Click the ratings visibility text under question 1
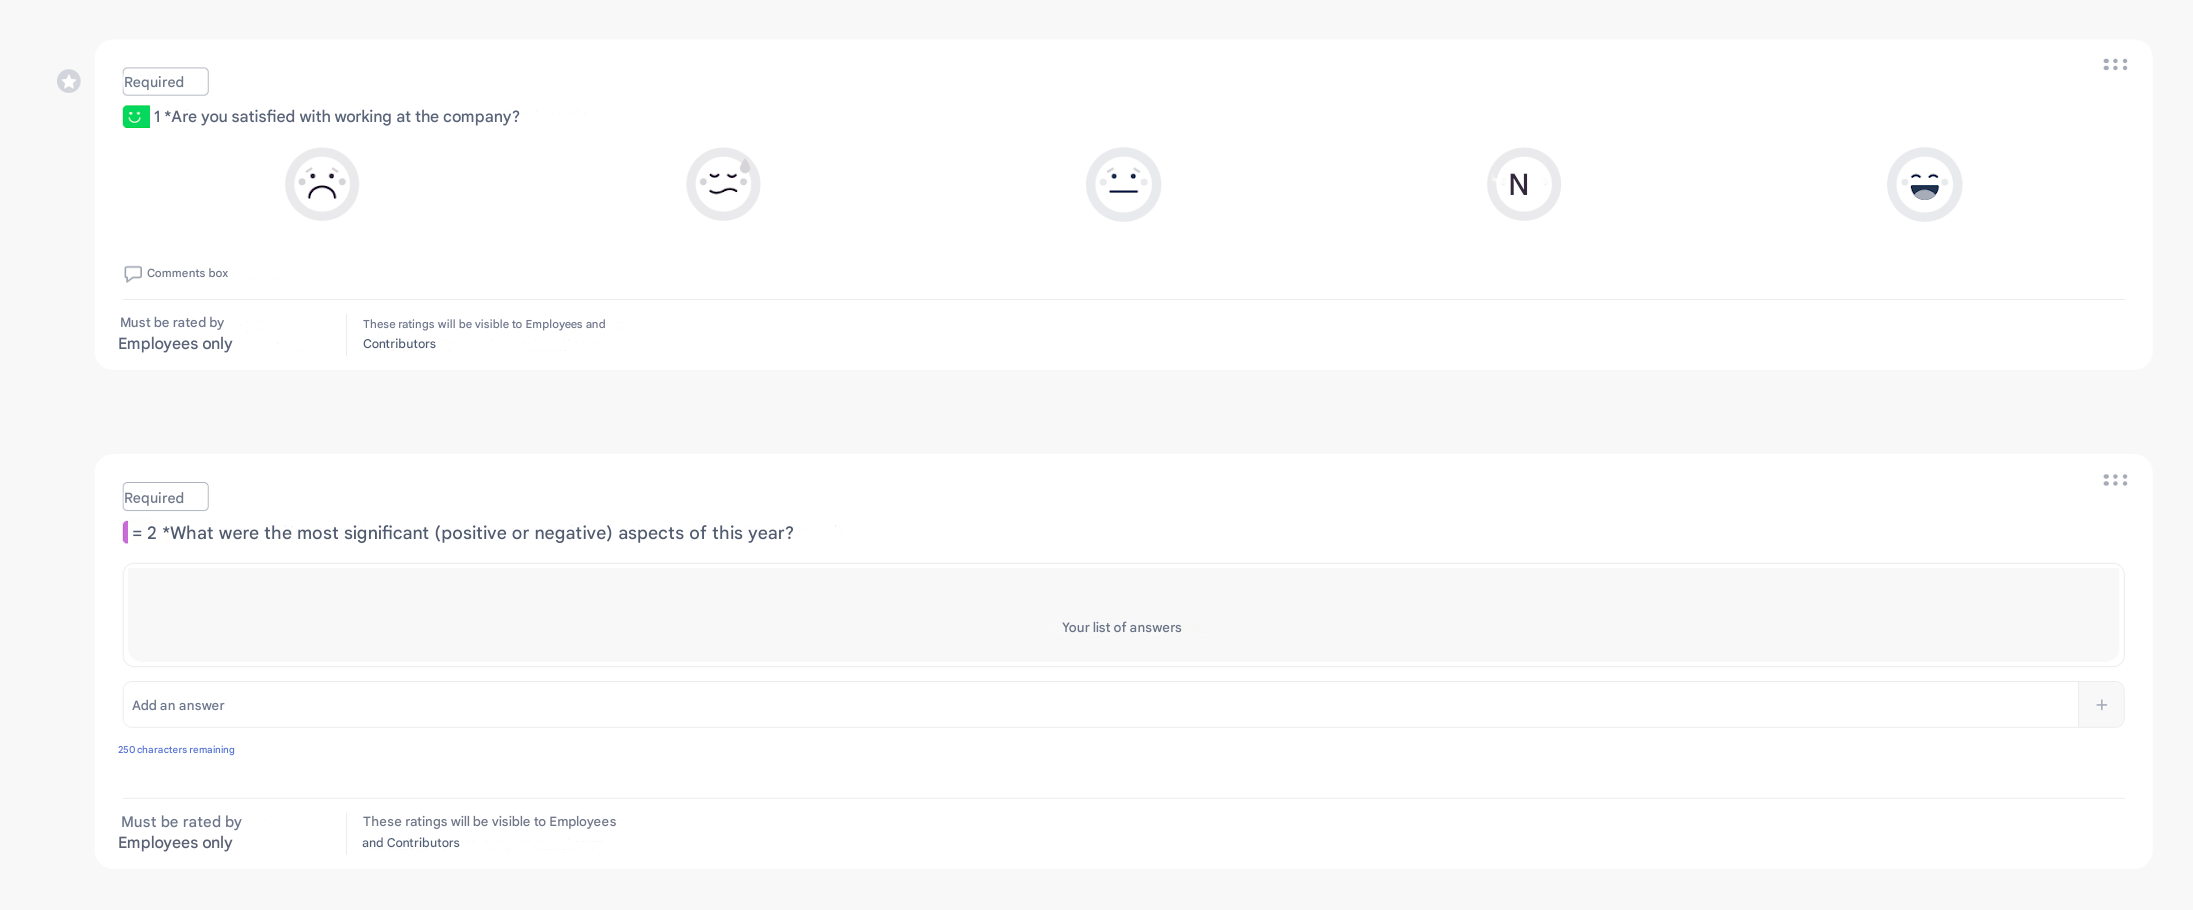The image size is (2193, 910). click(x=484, y=334)
